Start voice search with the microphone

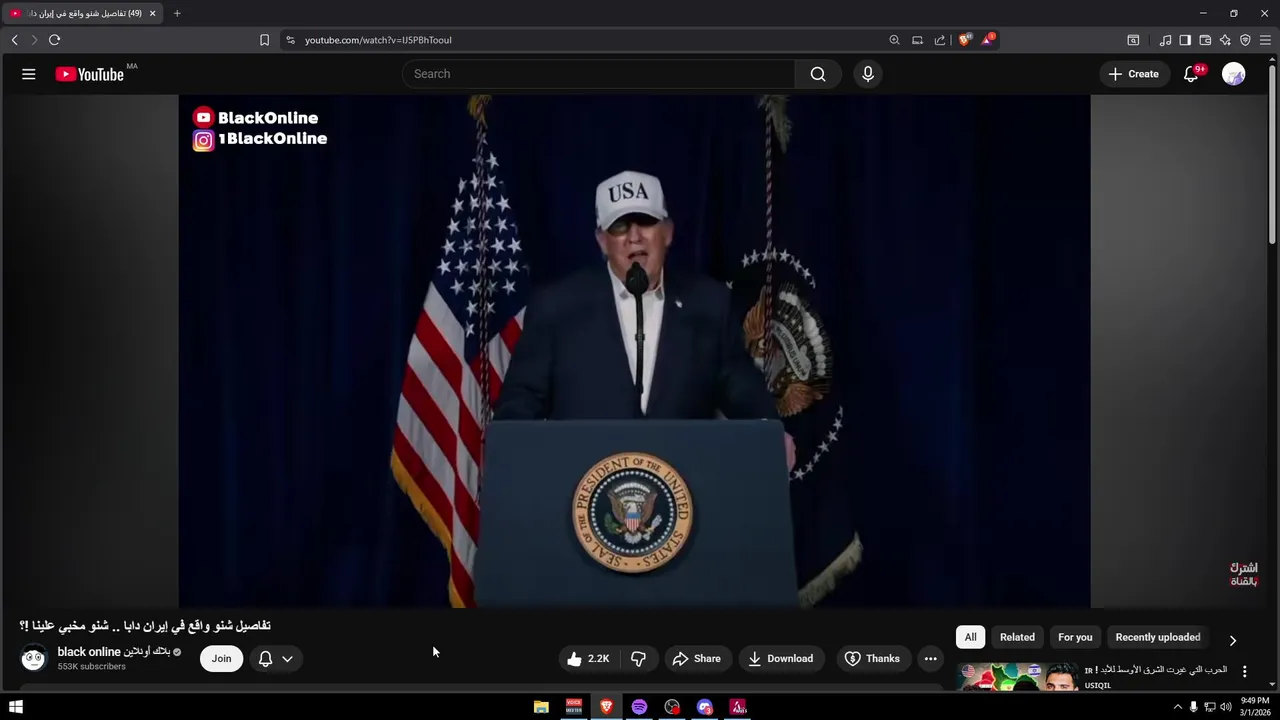868,74
